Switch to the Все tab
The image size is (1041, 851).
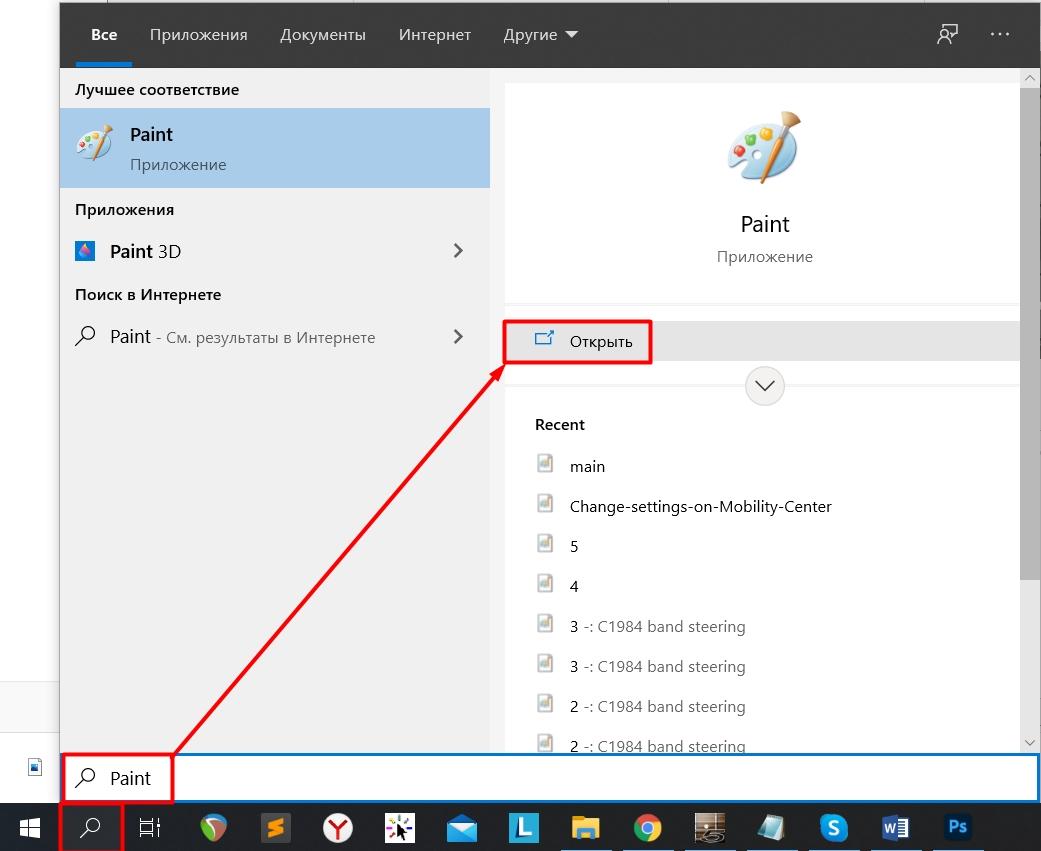pyautogui.click(x=104, y=35)
